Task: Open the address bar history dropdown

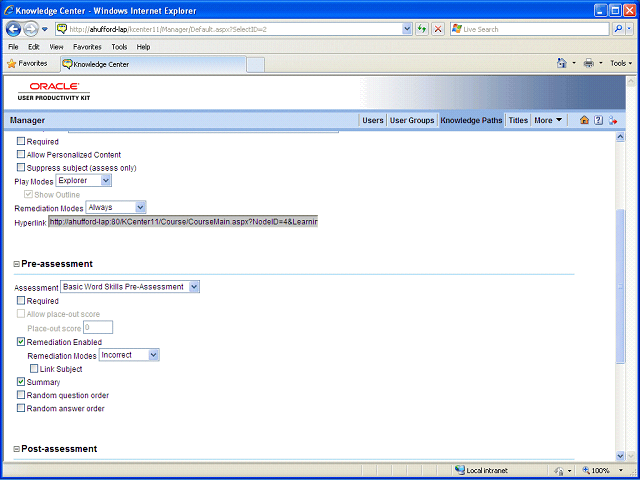Action: tap(407, 29)
